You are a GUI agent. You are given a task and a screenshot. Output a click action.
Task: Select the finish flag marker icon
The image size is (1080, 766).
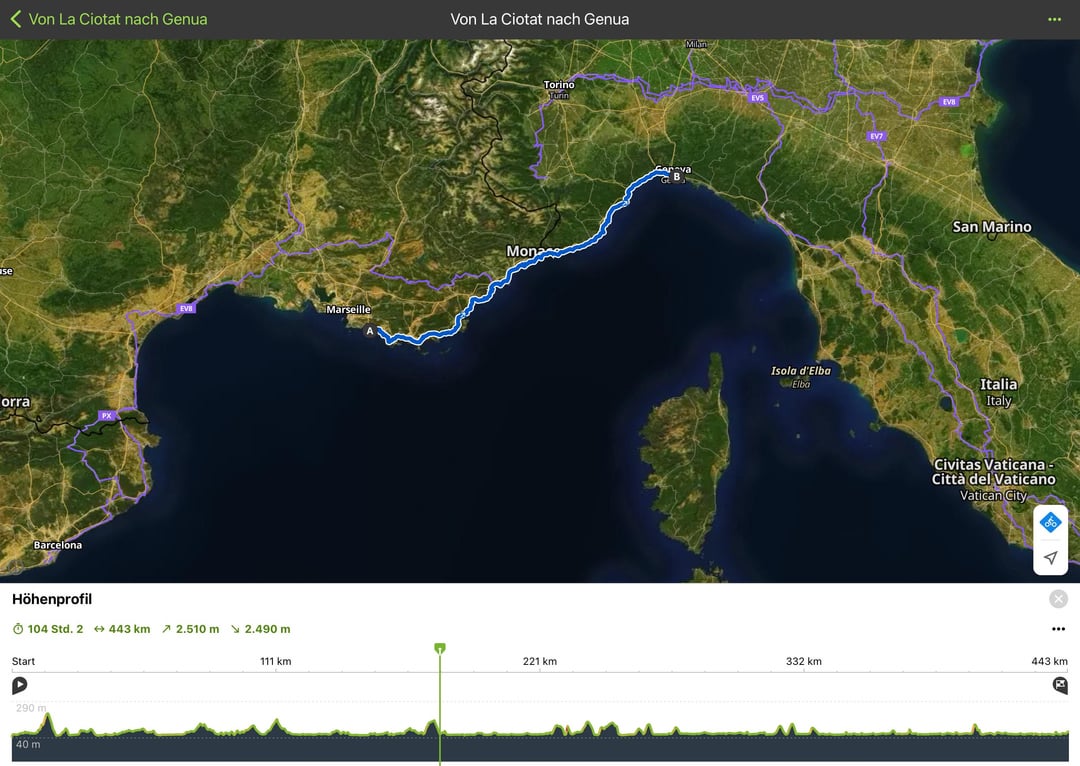click(x=1060, y=685)
